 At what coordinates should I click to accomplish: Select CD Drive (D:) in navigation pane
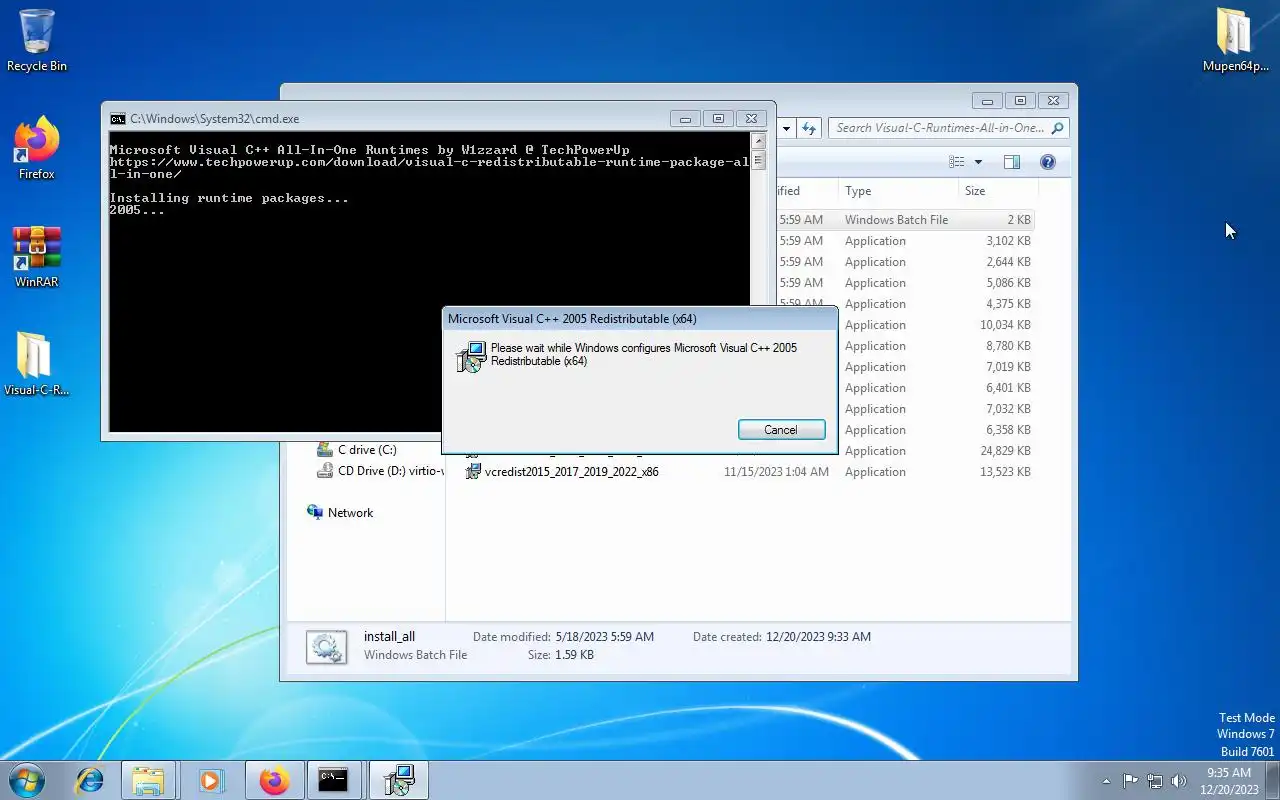coord(380,471)
